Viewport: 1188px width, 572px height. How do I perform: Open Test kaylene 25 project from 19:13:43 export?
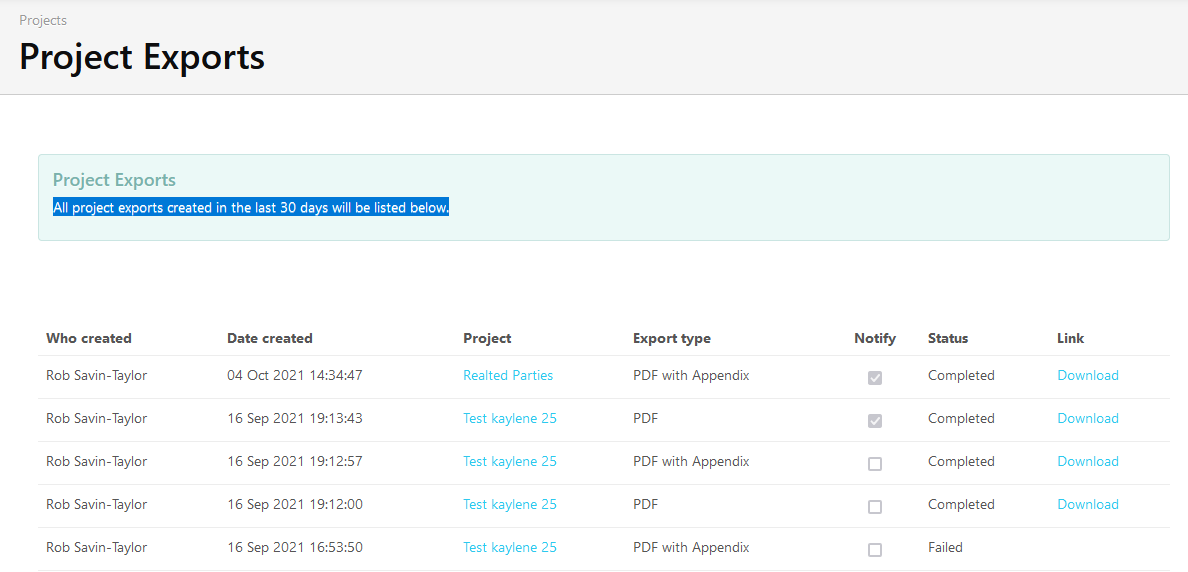point(510,419)
